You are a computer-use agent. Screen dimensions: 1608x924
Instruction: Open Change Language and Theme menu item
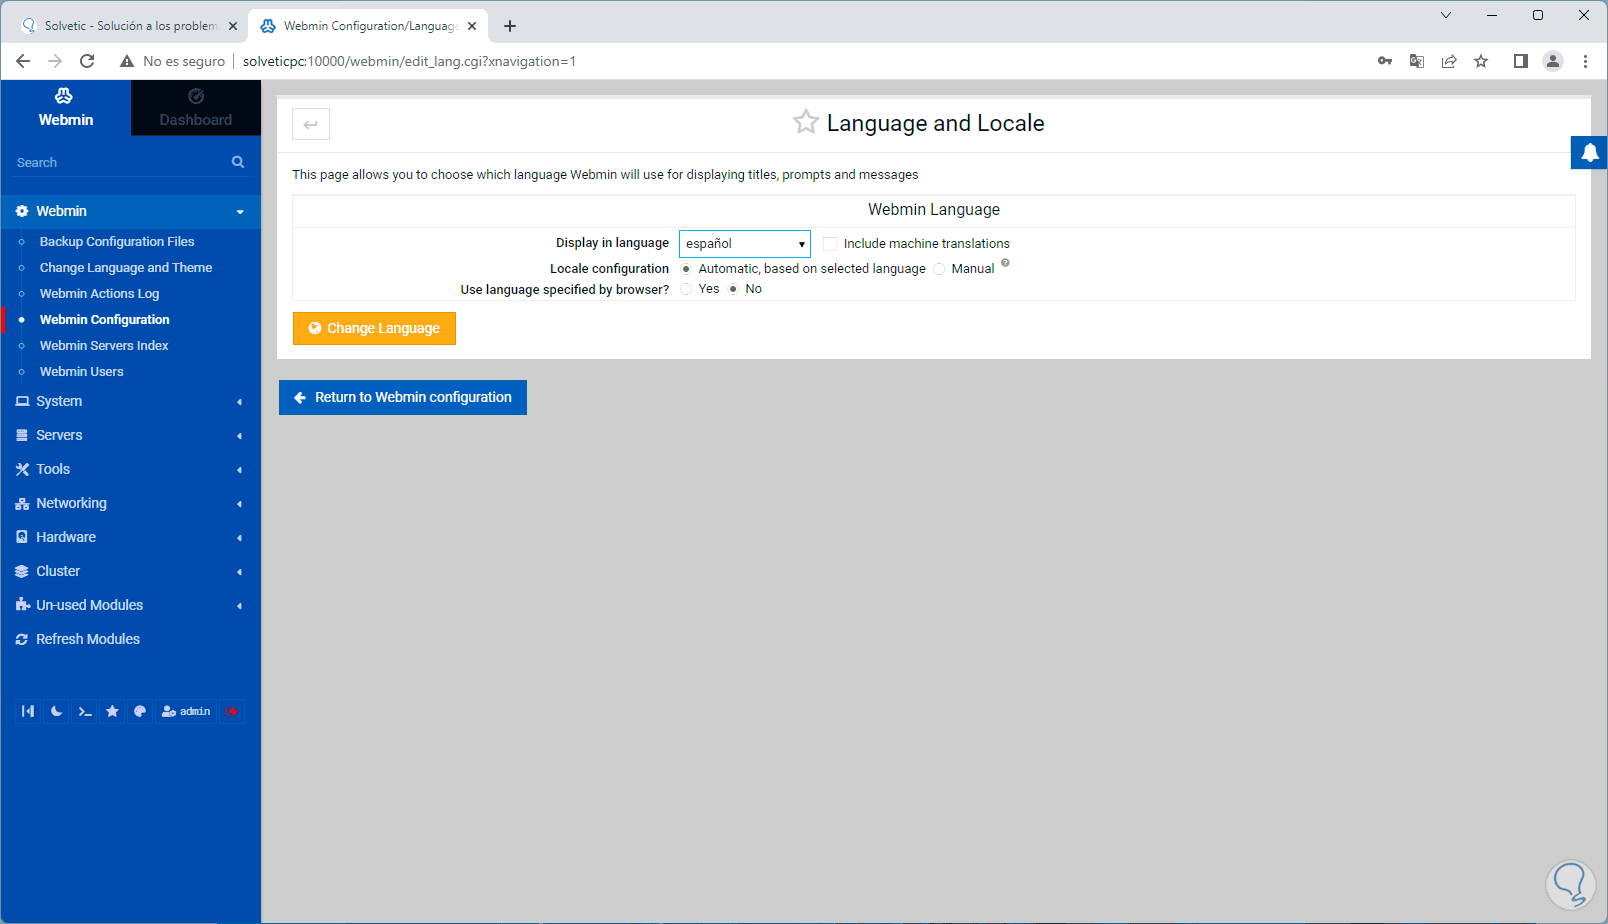tap(126, 268)
